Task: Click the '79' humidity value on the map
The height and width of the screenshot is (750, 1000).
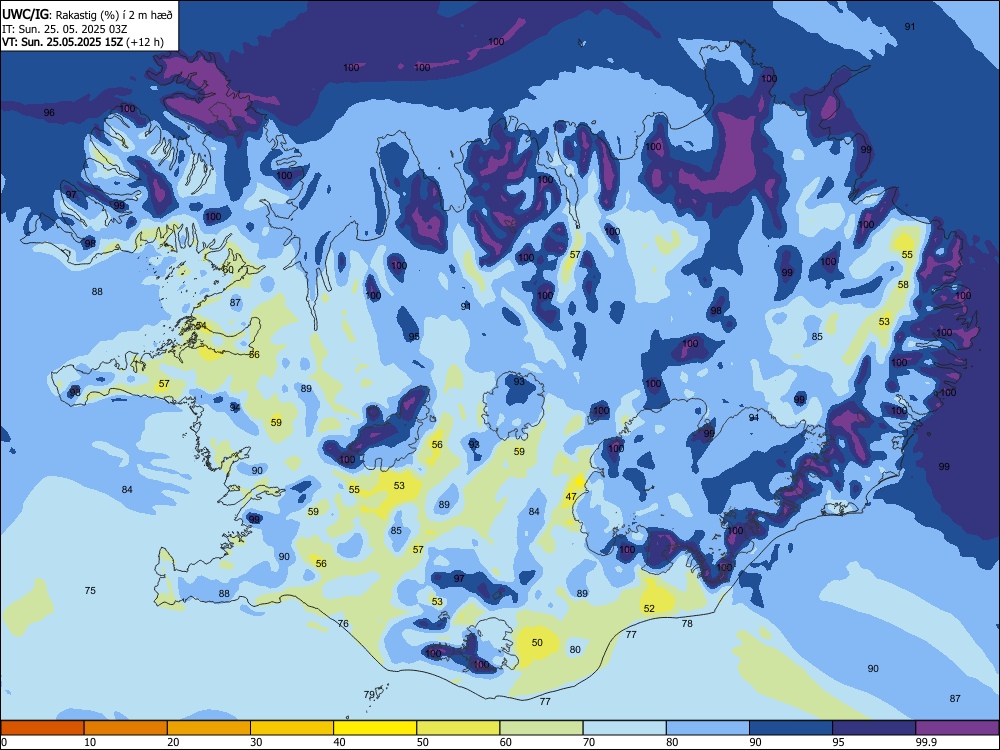Action: pyautogui.click(x=369, y=695)
